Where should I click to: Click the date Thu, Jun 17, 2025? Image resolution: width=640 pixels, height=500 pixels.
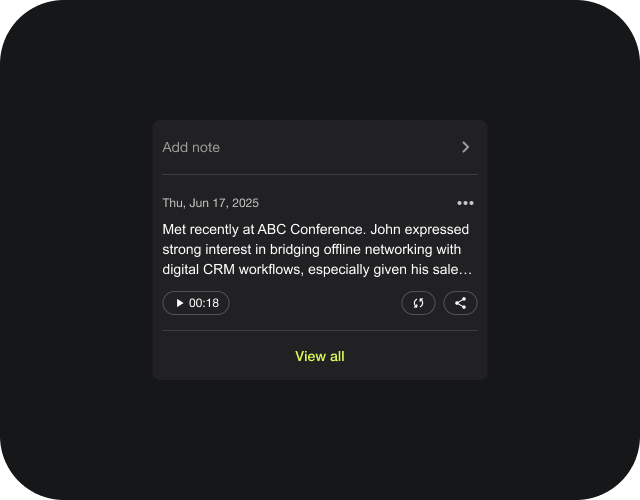(210, 203)
